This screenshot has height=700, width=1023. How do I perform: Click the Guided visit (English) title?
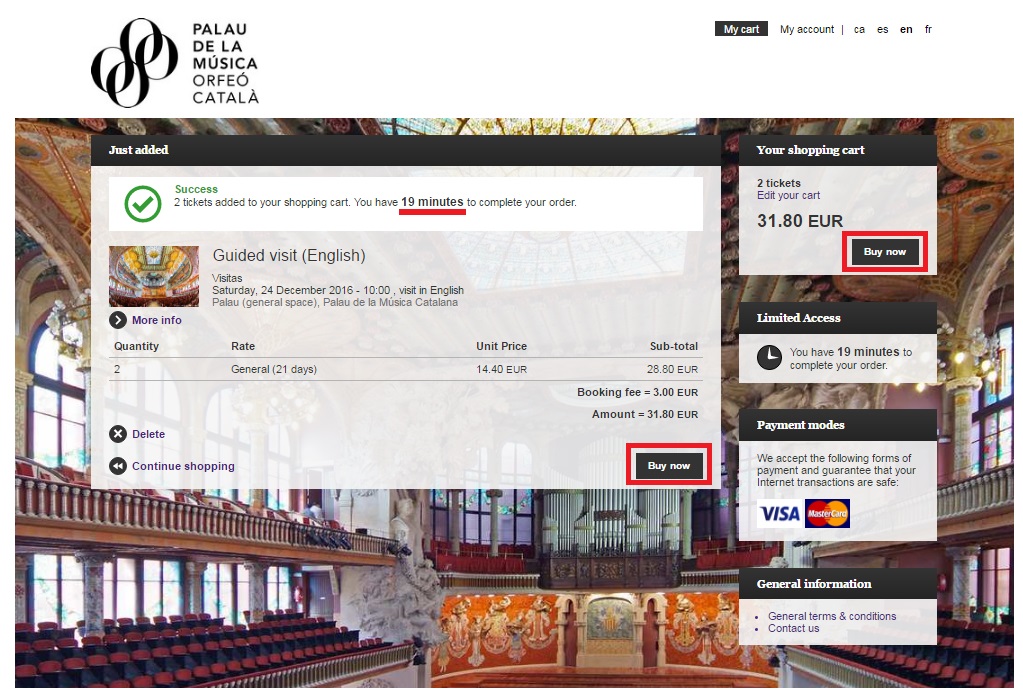tap(289, 256)
